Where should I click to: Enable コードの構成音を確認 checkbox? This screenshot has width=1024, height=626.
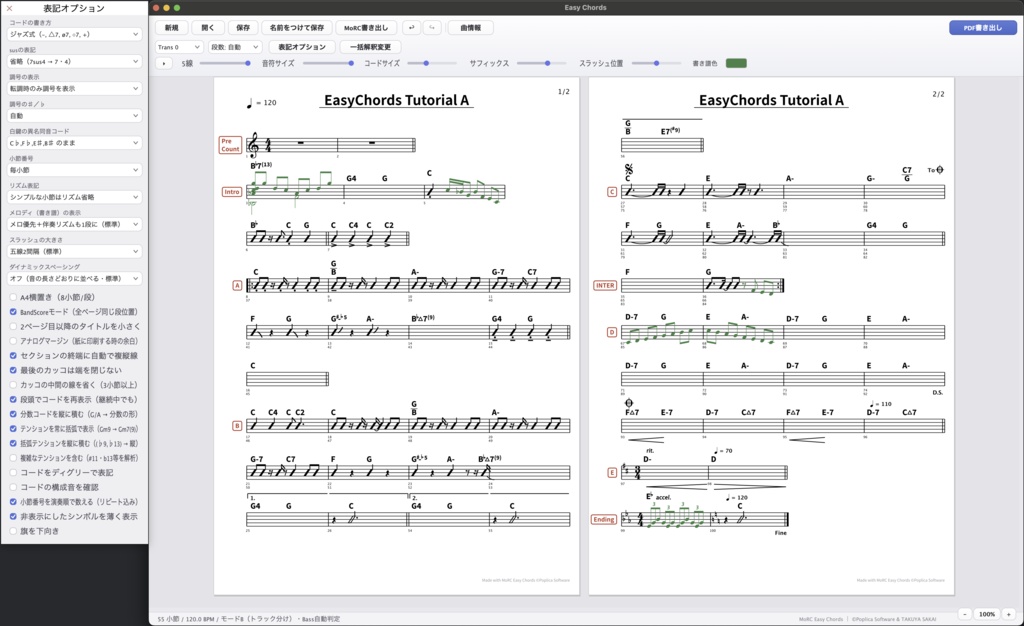pyautogui.click(x=13, y=487)
